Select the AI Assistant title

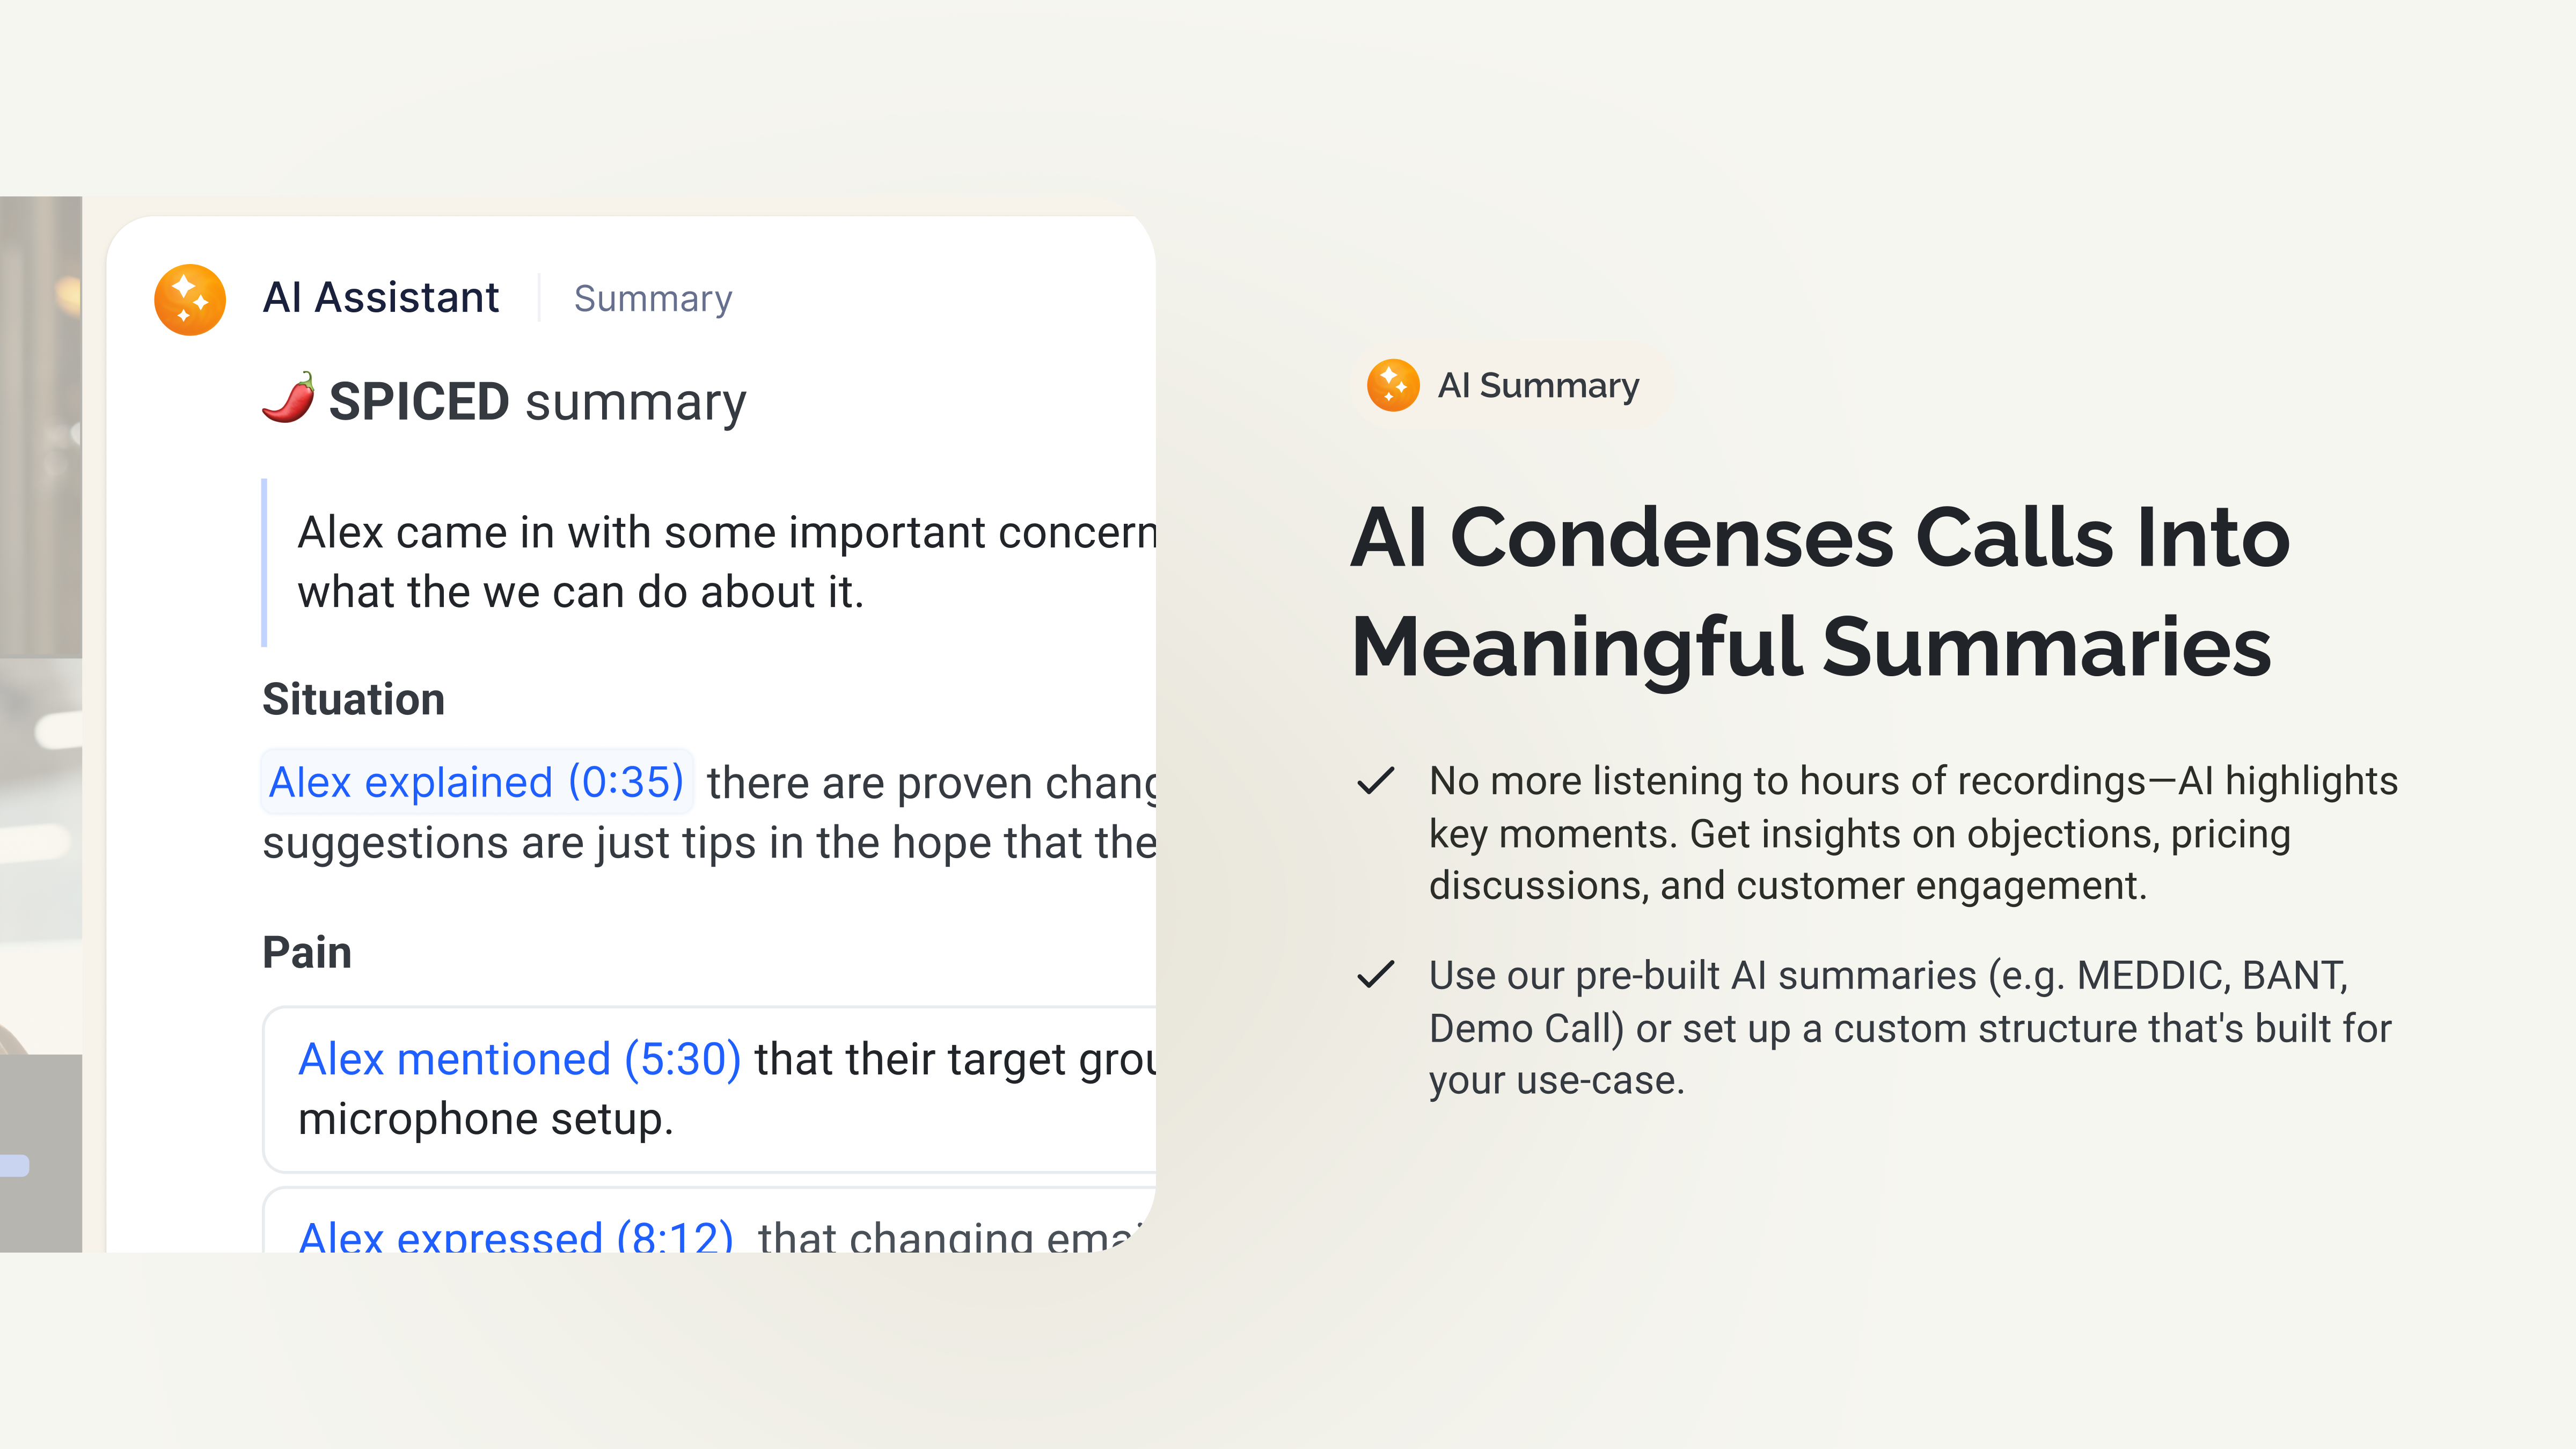(x=380, y=298)
